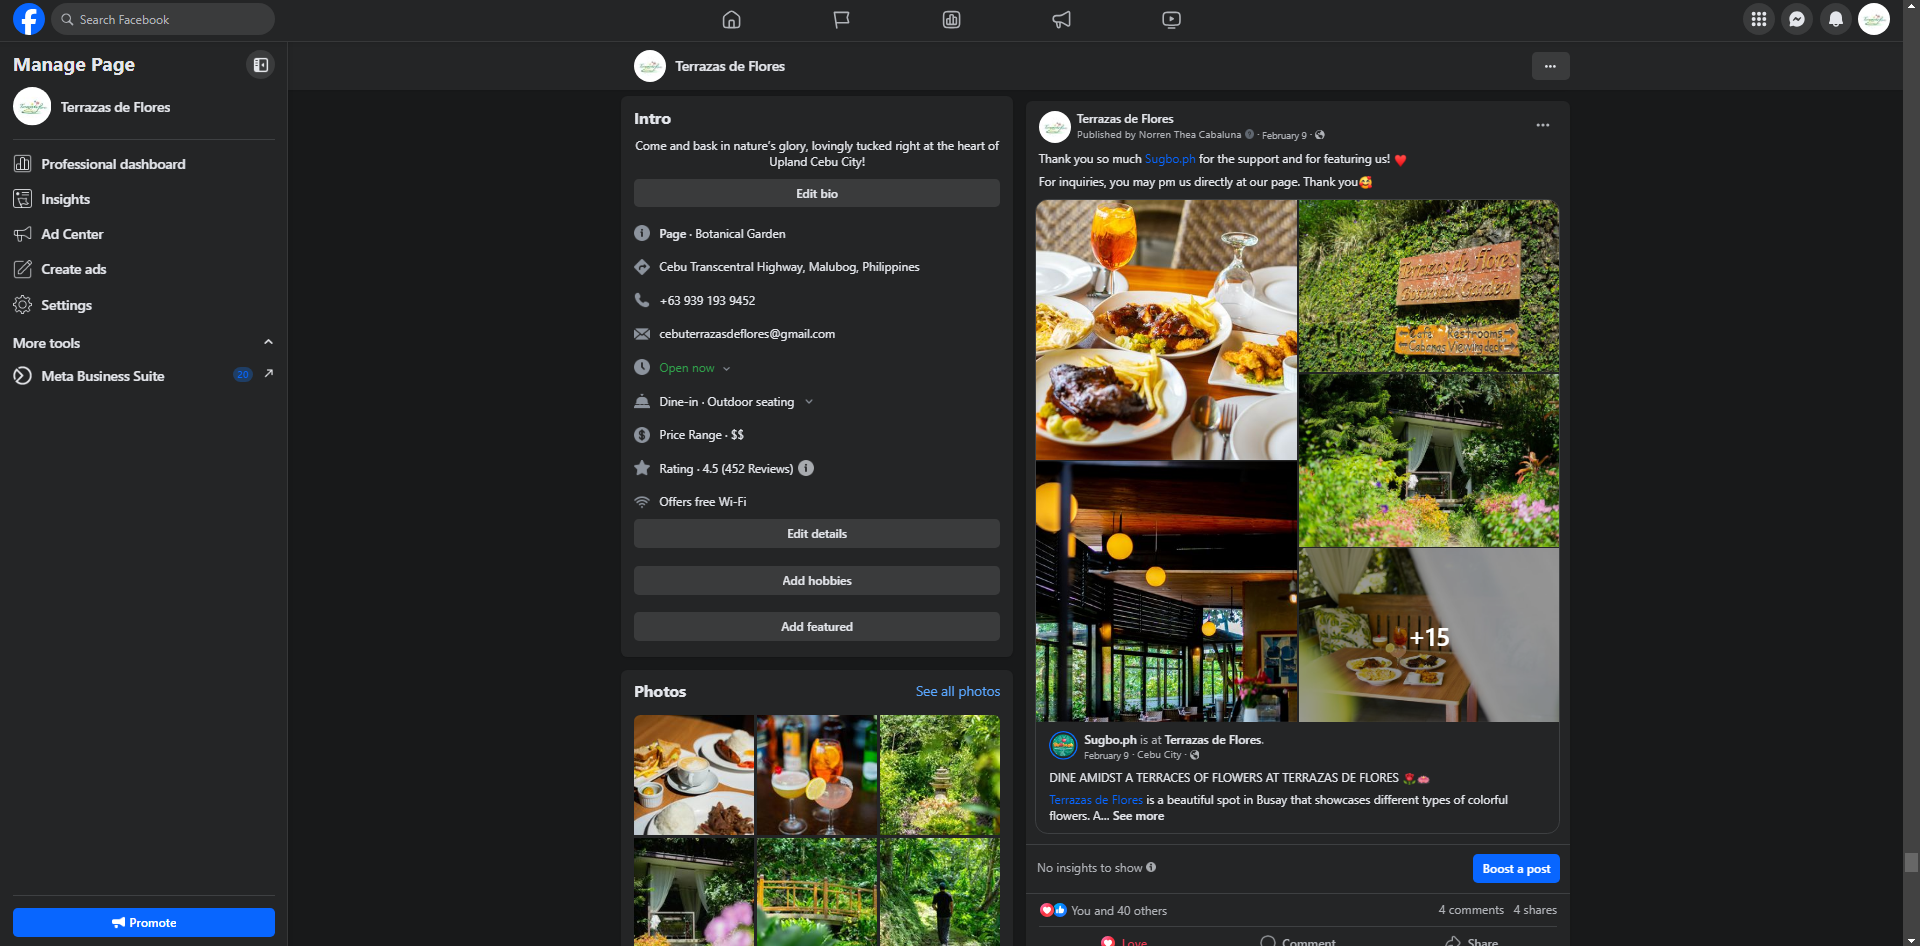This screenshot has height=946, width=1920.
Task: Open page Settings in the sidebar
Action: (144, 305)
